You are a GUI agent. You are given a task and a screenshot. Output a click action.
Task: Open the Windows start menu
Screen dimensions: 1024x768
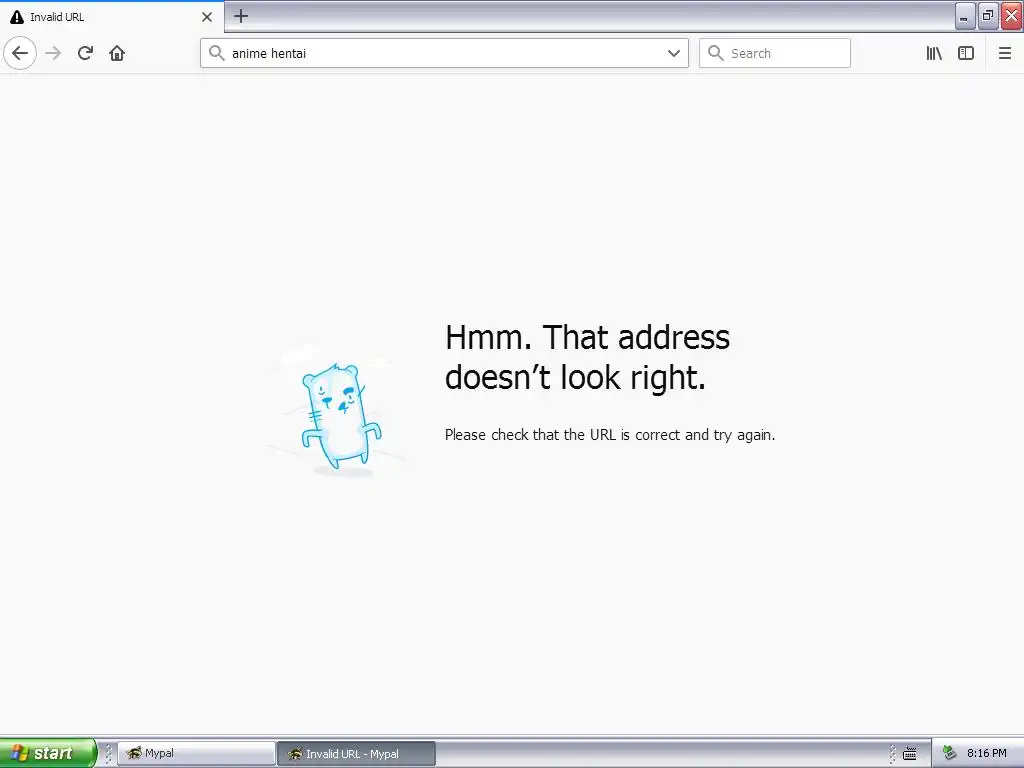[48, 753]
